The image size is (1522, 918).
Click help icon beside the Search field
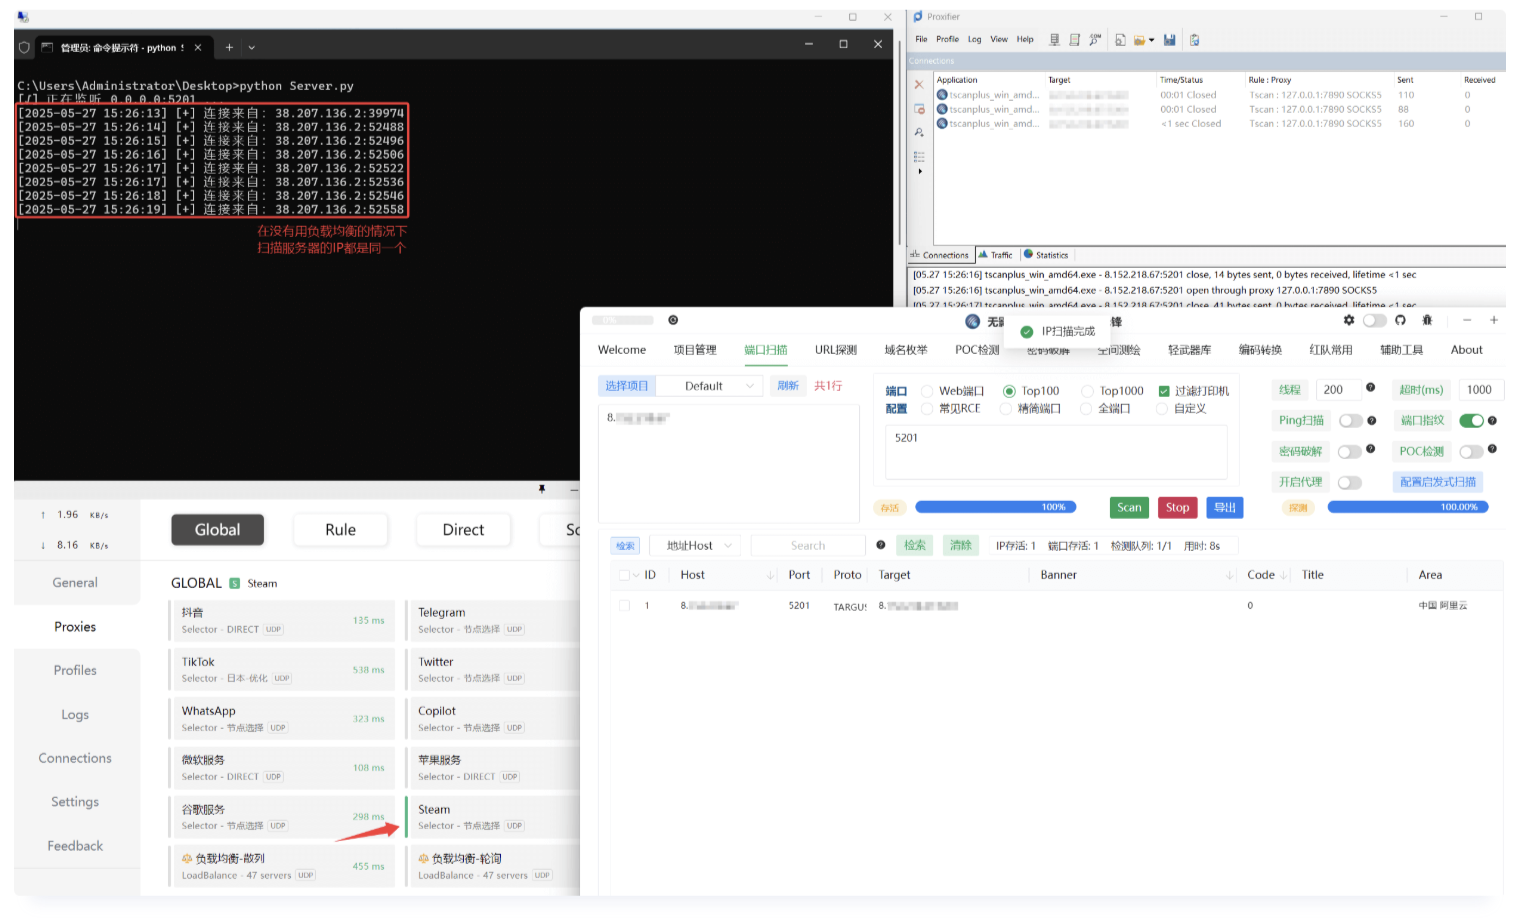coord(881,545)
